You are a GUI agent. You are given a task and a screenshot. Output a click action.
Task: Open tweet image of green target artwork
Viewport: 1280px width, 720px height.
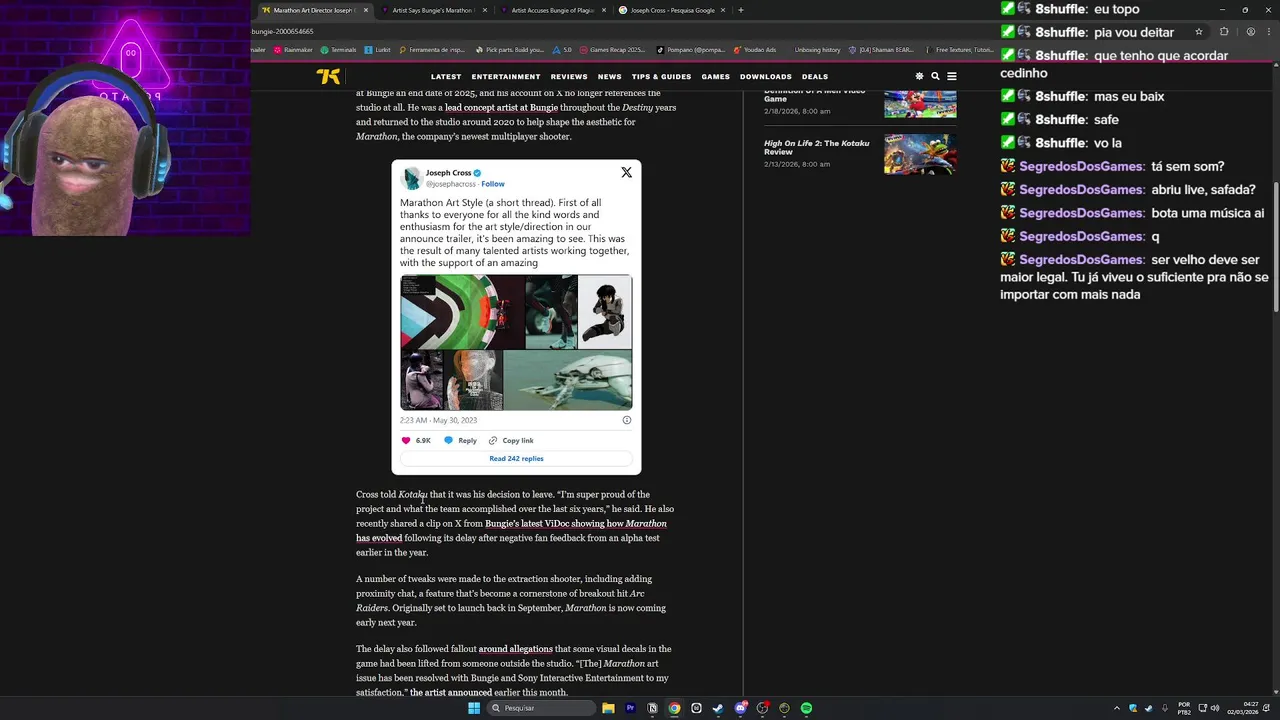pyautogui.click(x=462, y=312)
